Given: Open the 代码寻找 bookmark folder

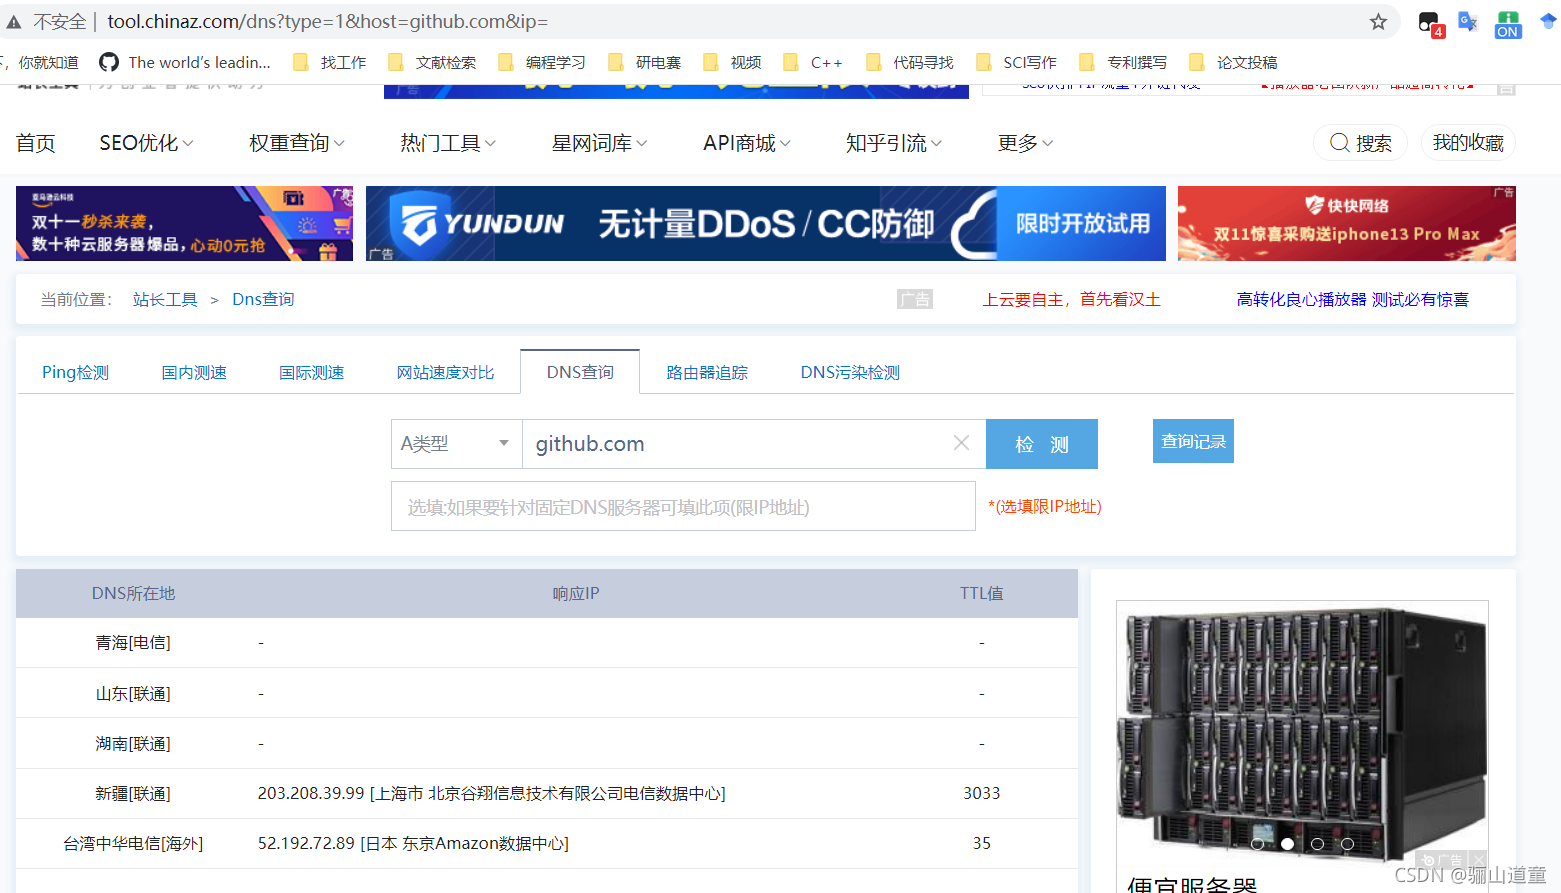Looking at the screenshot, I should tap(910, 62).
